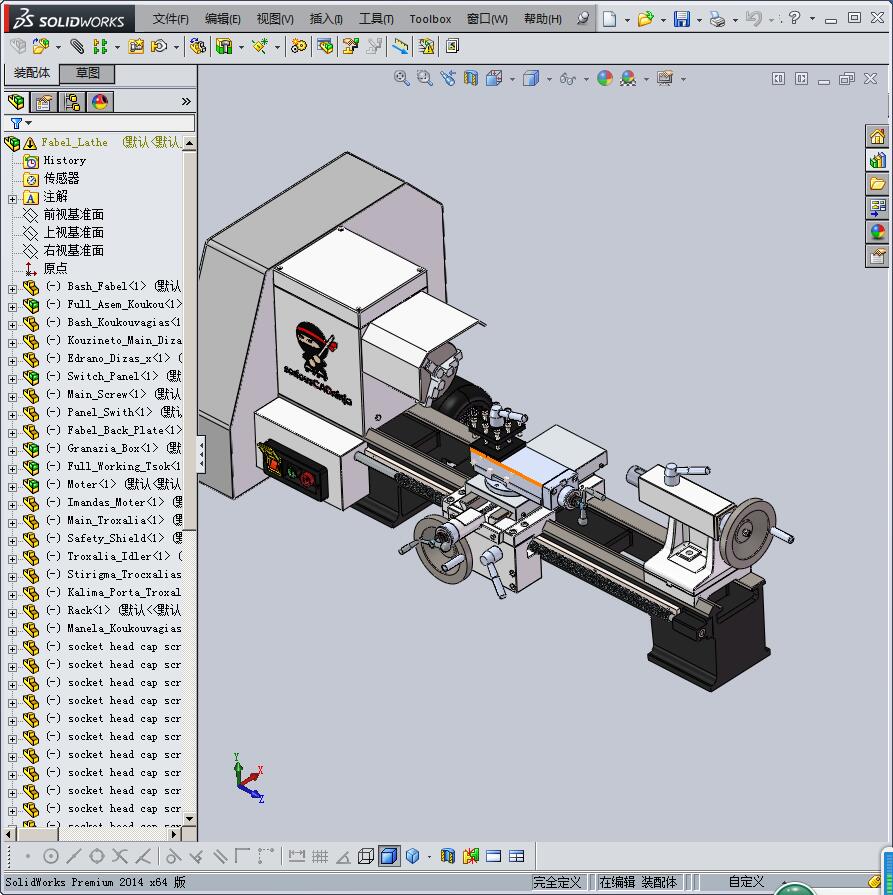Click the Save disk icon

point(681,19)
